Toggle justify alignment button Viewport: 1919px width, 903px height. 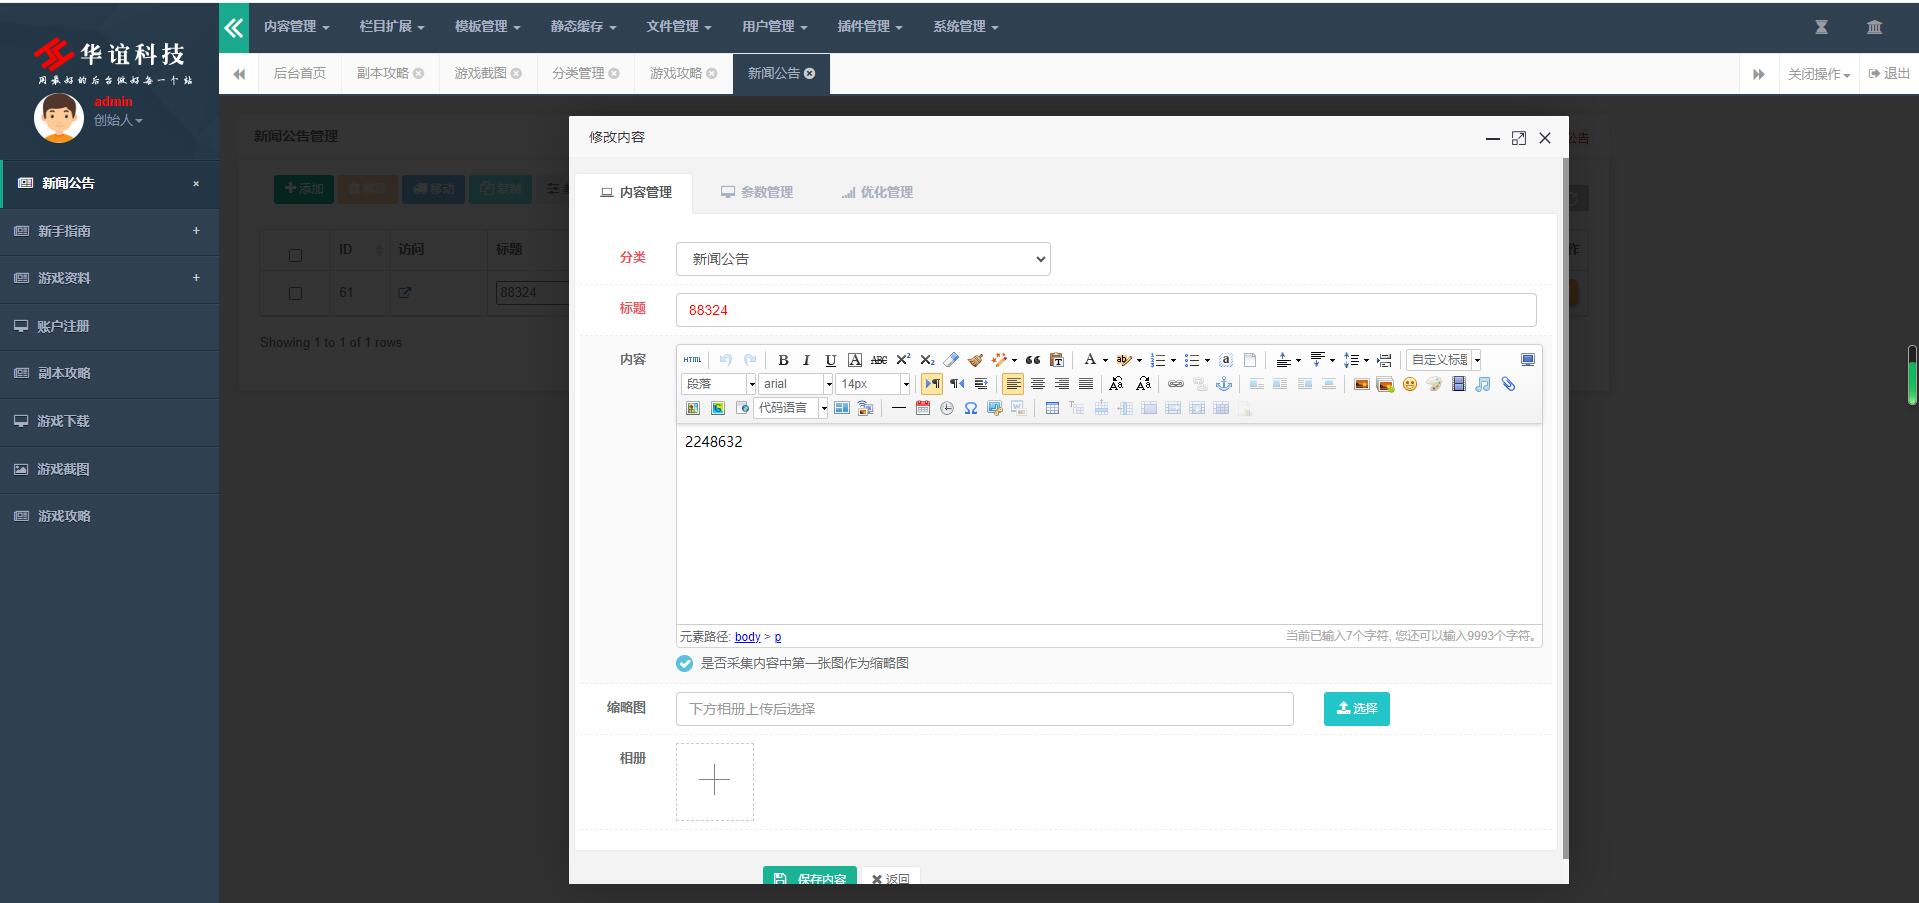tap(1086, 384)
